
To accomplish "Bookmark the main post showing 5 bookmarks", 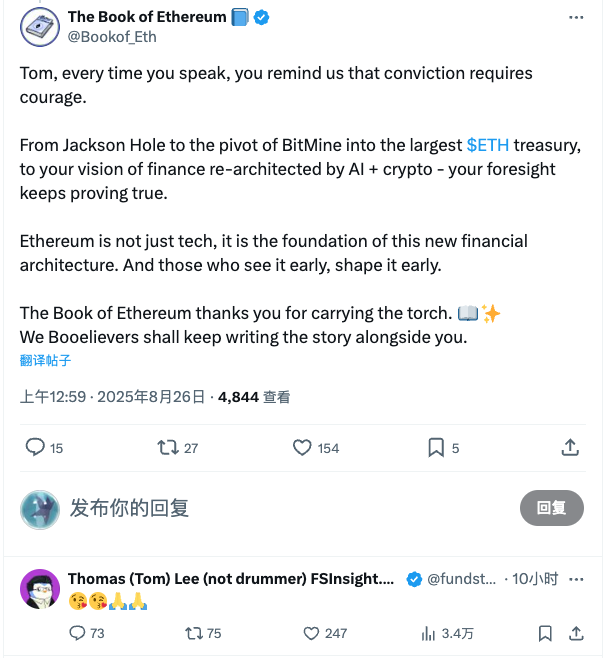I will point(436,448).
